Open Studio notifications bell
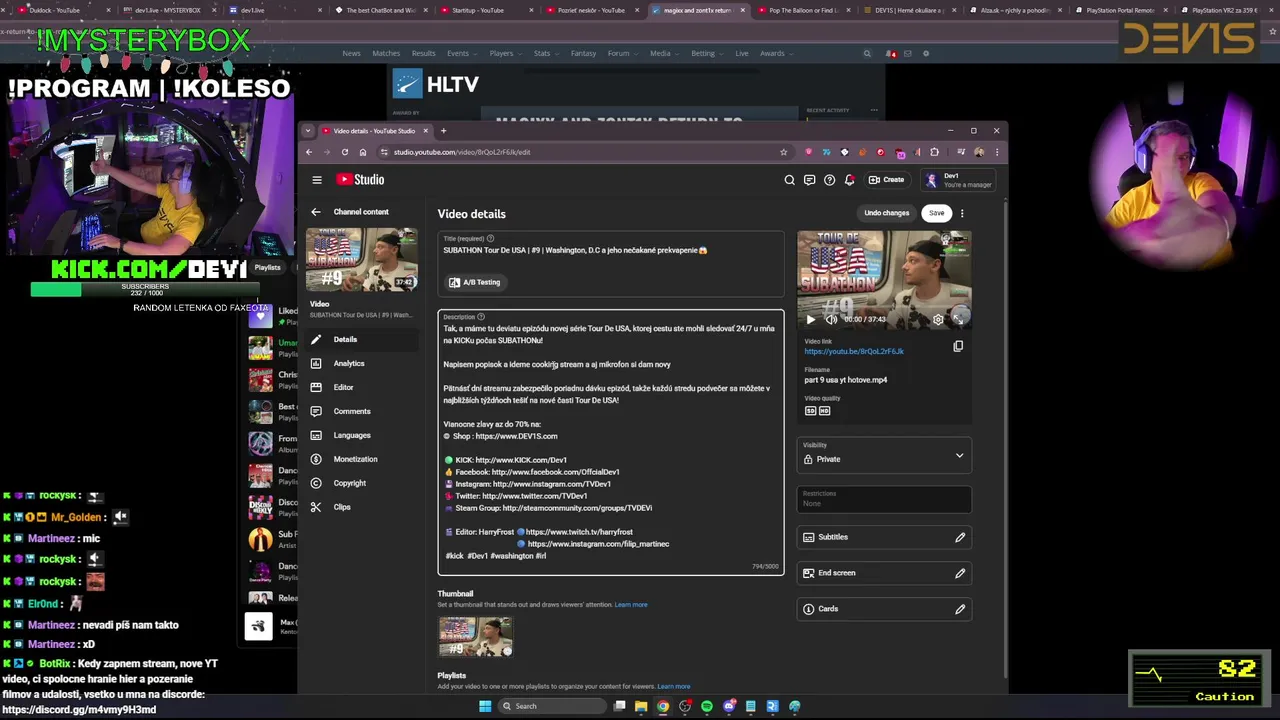 click(849, 180)
